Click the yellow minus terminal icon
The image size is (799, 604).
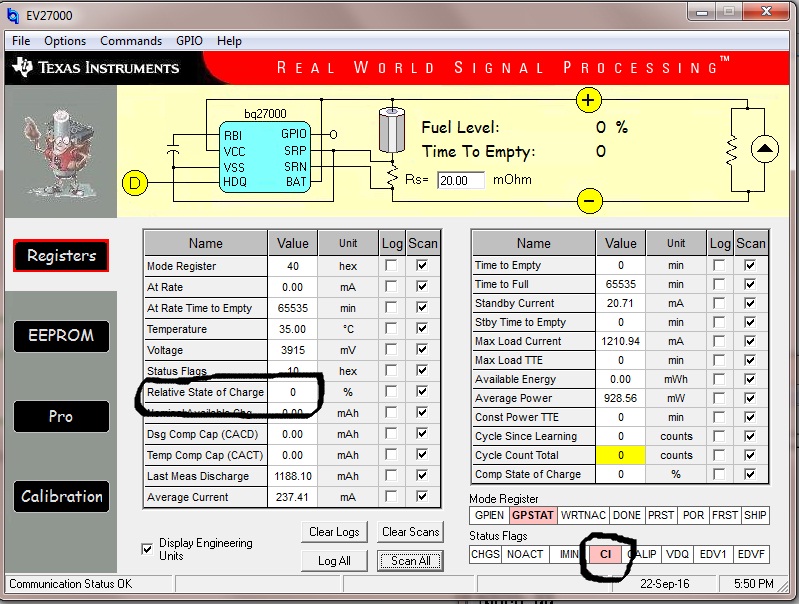[x=590, y=201]
